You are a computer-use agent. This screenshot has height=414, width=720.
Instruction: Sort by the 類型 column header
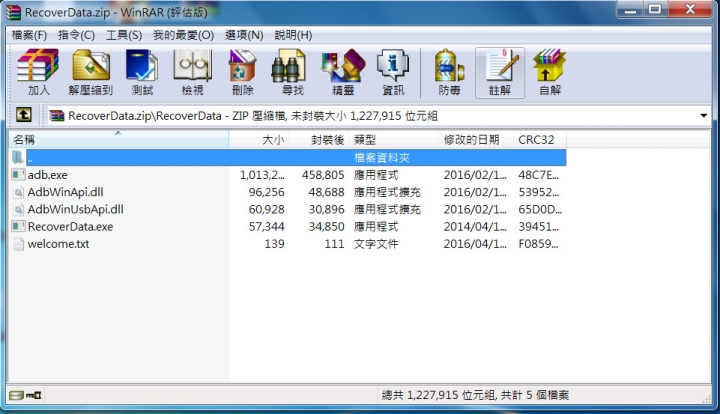[x=394, y=140]
